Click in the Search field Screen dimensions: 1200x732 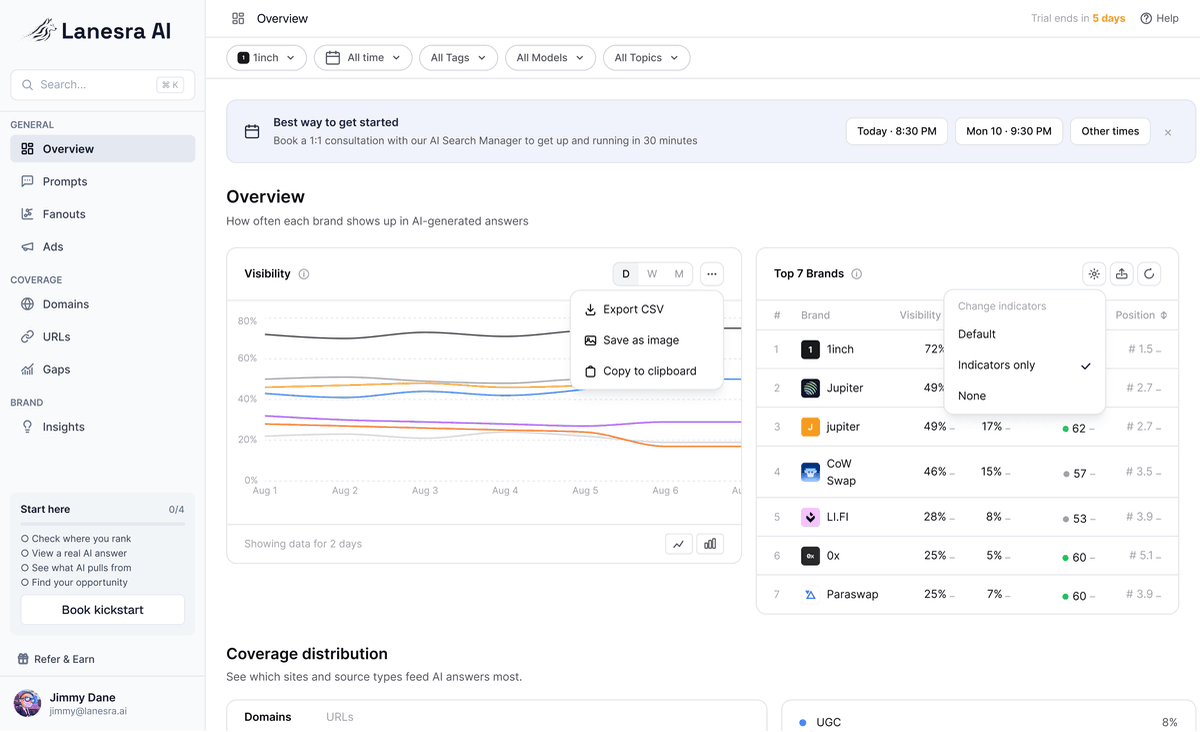(x=102, y=85)
